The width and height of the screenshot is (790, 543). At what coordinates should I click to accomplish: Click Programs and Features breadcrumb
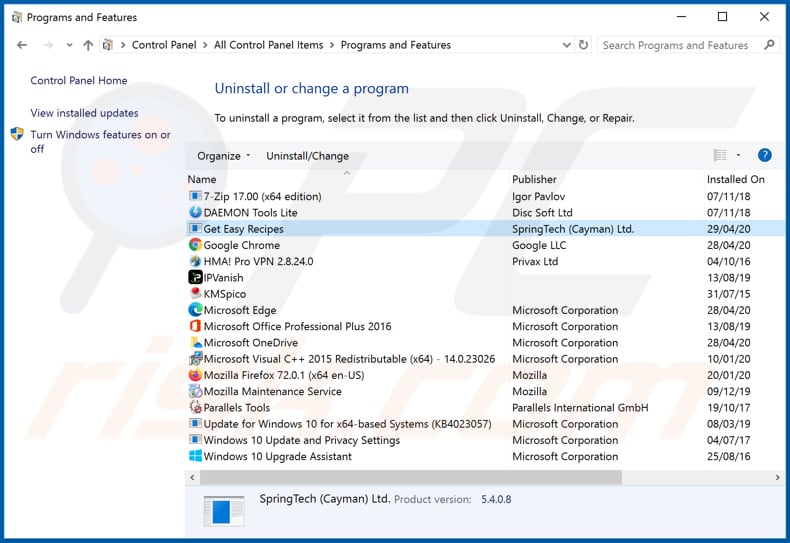(396, 45)
